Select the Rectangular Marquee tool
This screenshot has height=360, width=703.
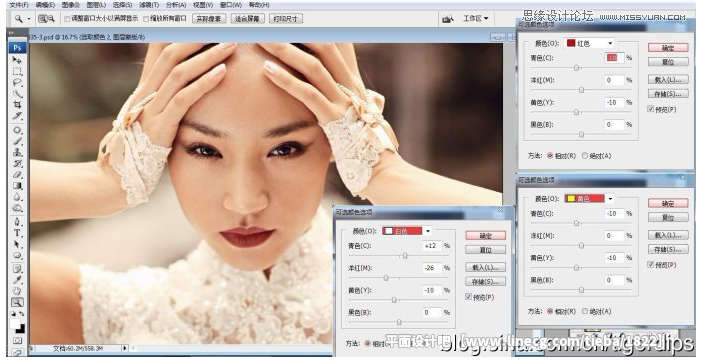(17, 71)
